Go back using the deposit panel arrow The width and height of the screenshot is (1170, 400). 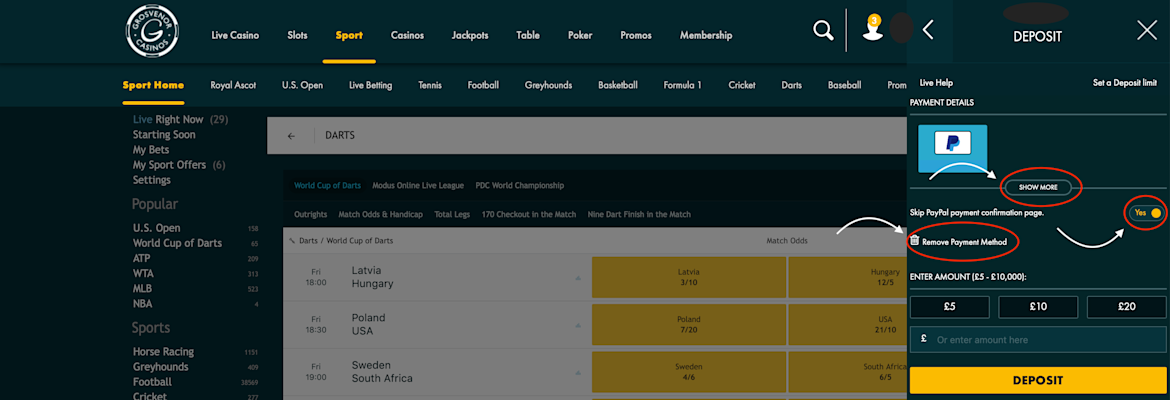pos(928,30)
